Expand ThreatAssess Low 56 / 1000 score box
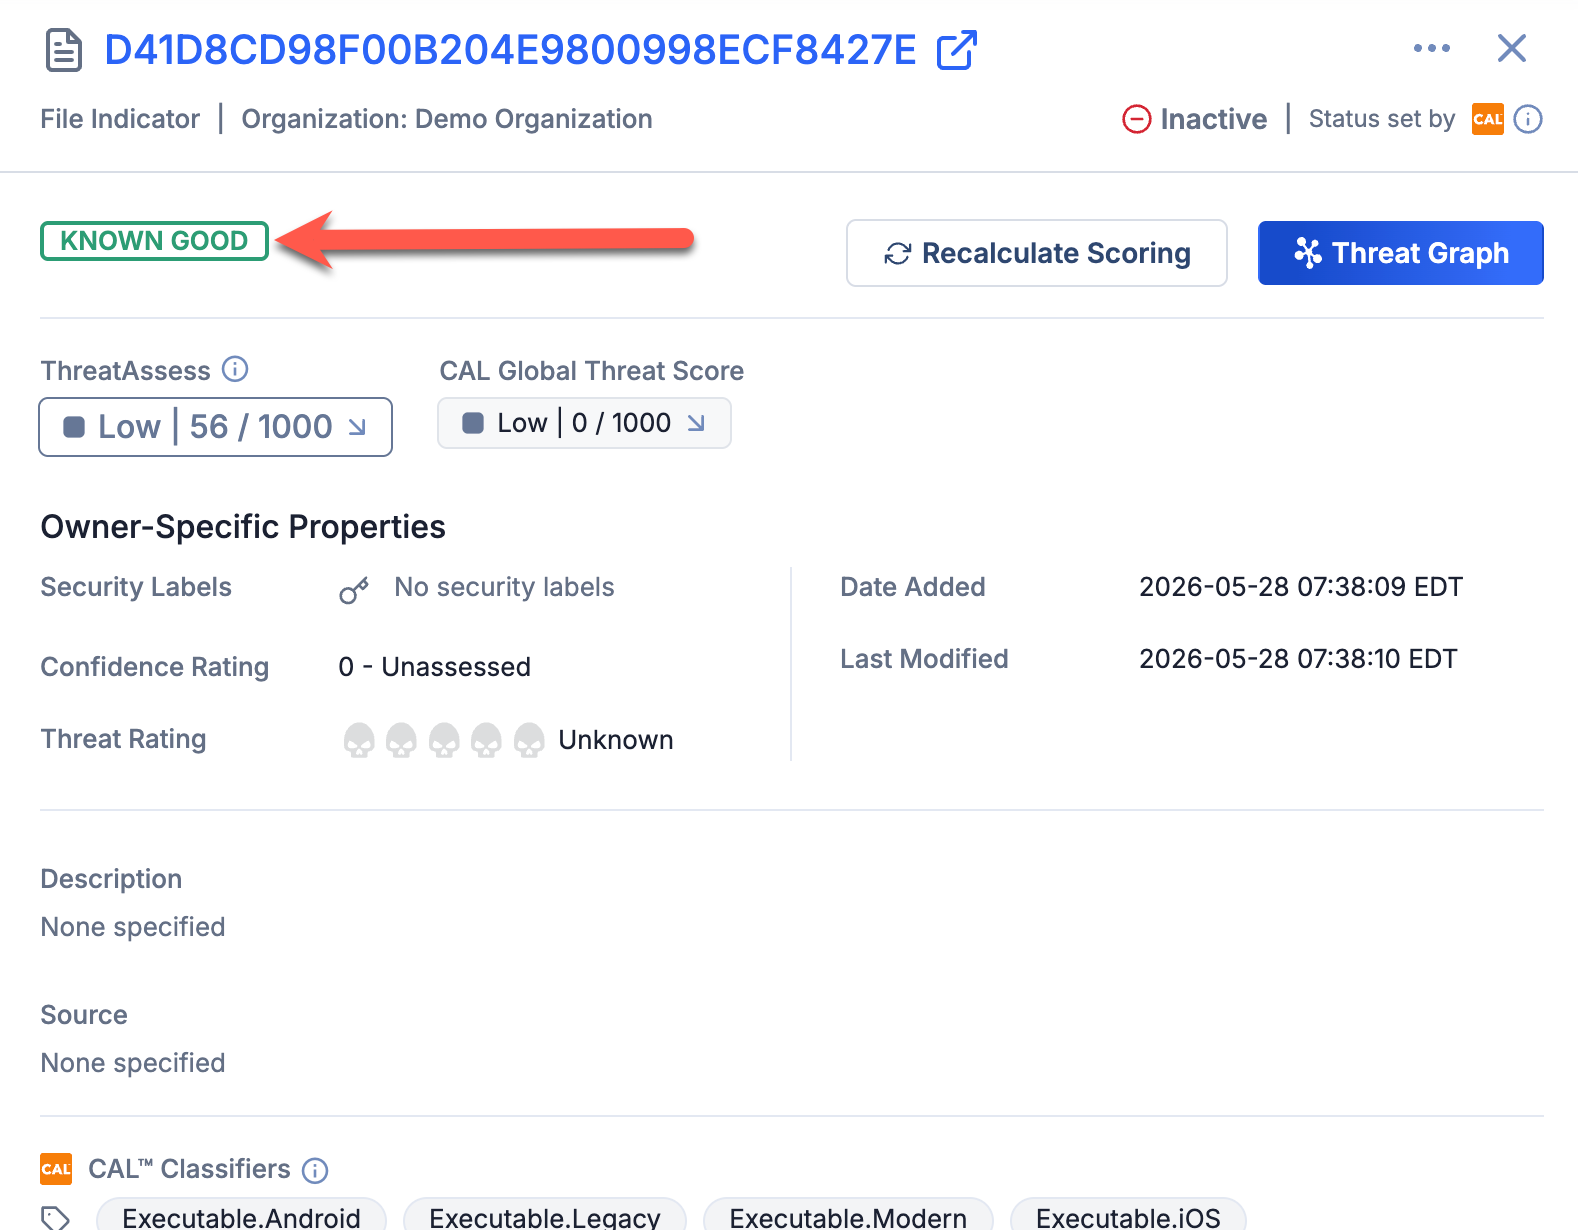The width and height of the screenshot is (1578, 1230). pyautogui.click(x=215, y=427)
